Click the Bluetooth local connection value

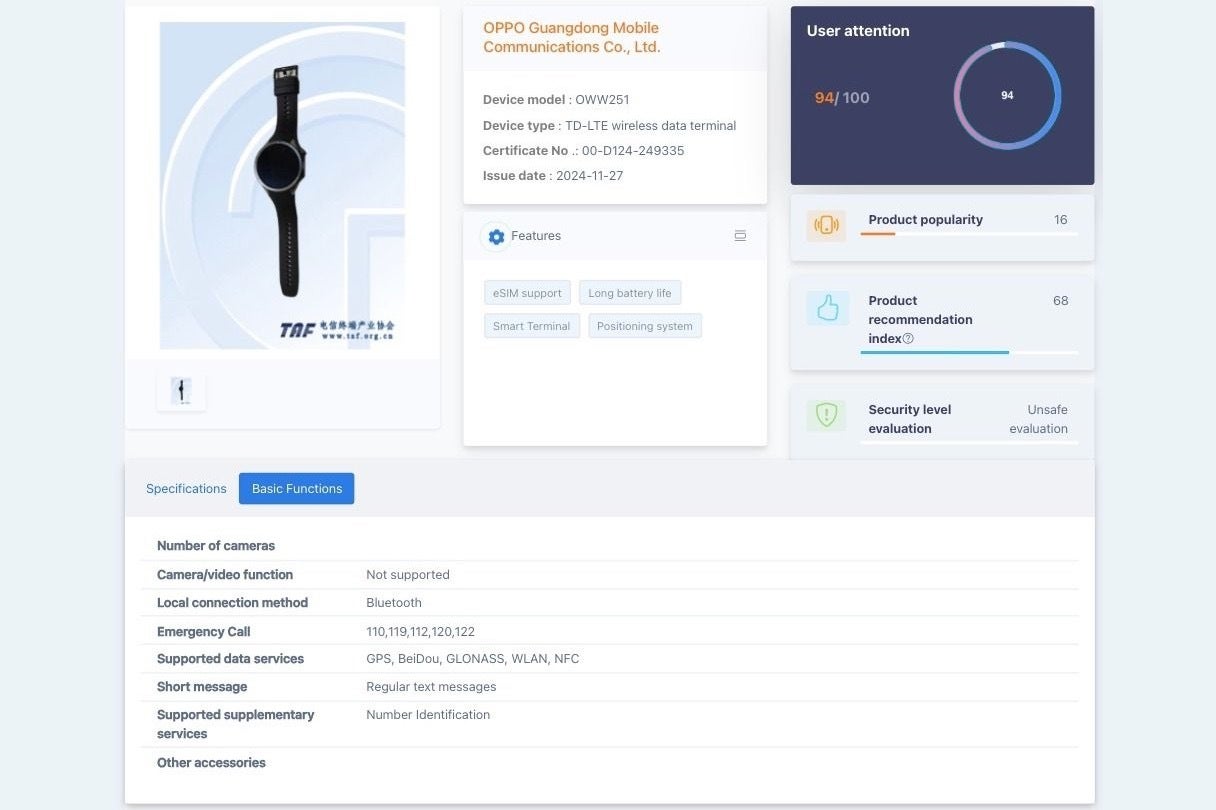[x=394, y=603]
